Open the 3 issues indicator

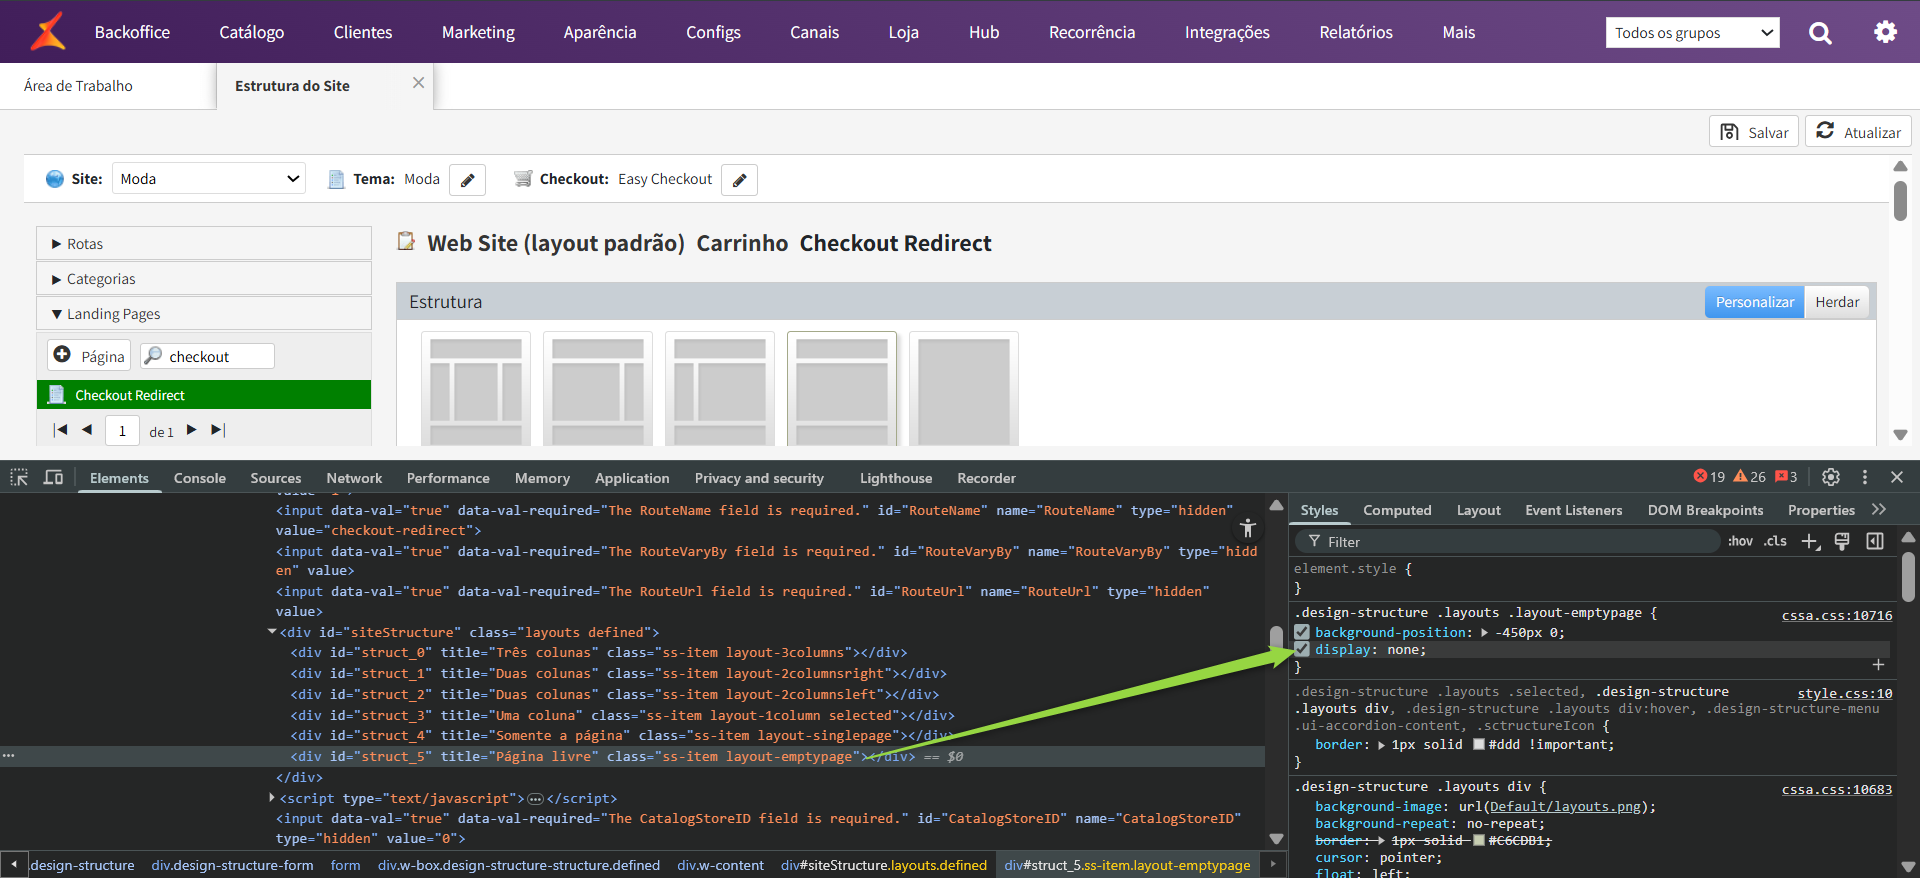pos(1786,477)
